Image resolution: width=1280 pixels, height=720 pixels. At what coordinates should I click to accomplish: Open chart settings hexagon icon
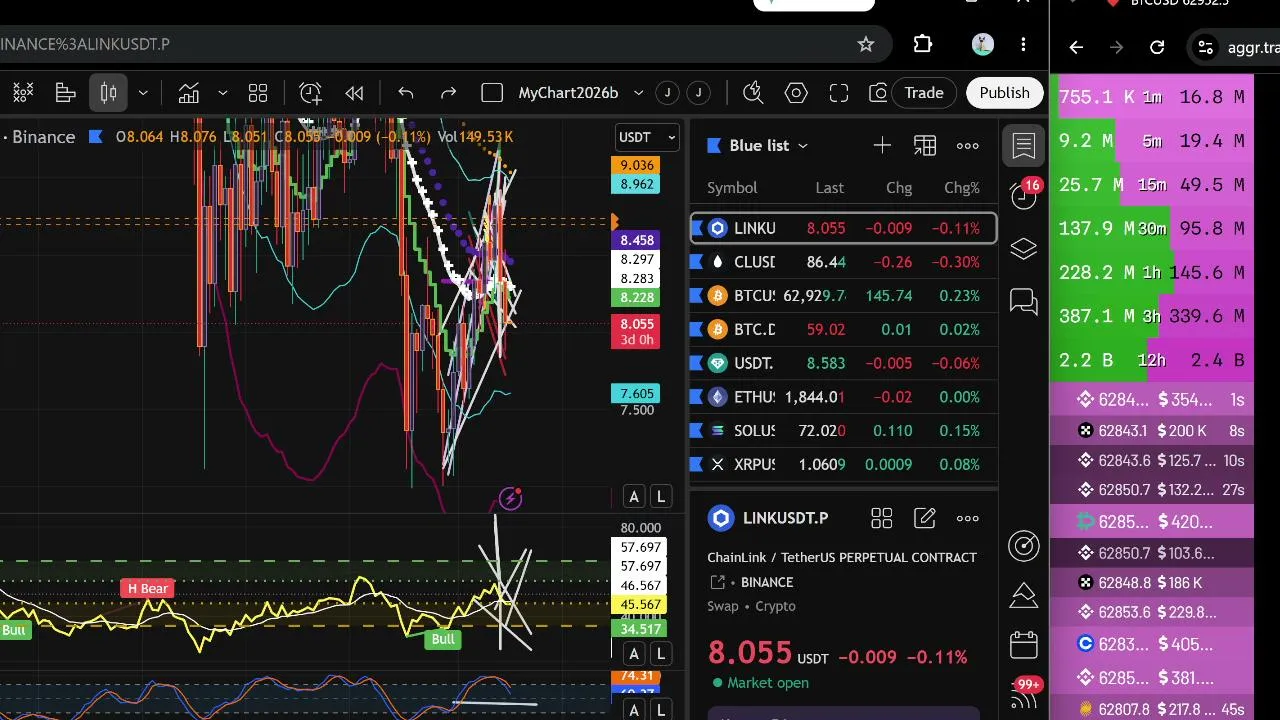click(x=796, y=93)
